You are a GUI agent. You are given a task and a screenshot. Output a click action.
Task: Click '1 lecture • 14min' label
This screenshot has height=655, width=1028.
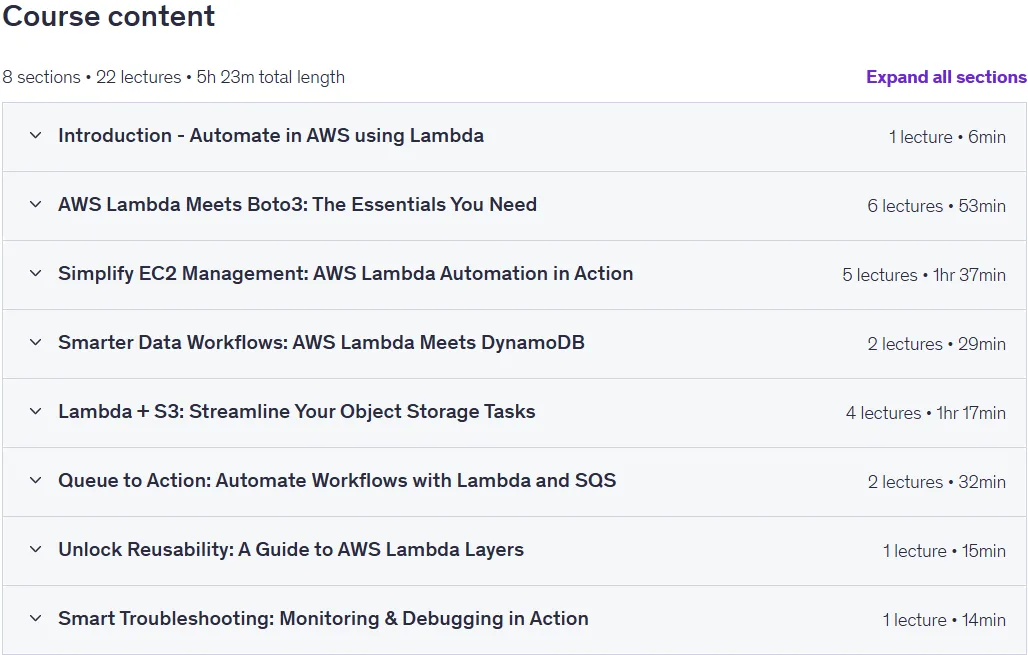click(944, 620)
